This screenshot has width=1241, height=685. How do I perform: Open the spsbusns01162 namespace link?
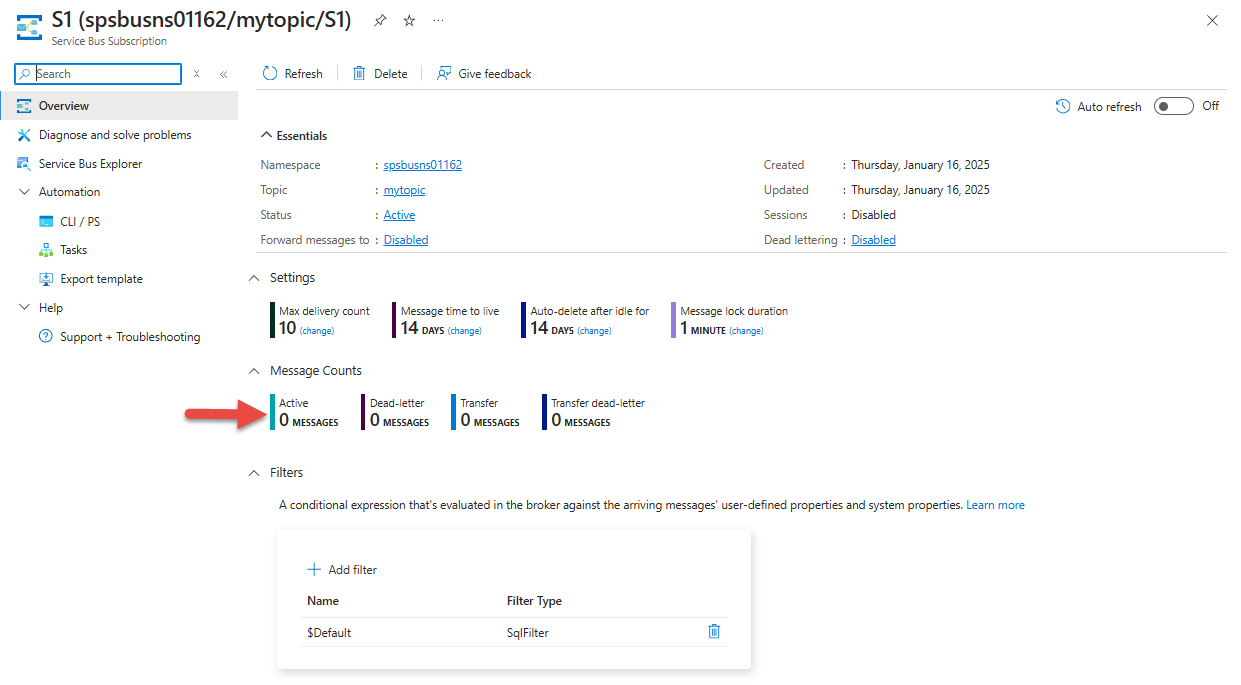(422, 165)
